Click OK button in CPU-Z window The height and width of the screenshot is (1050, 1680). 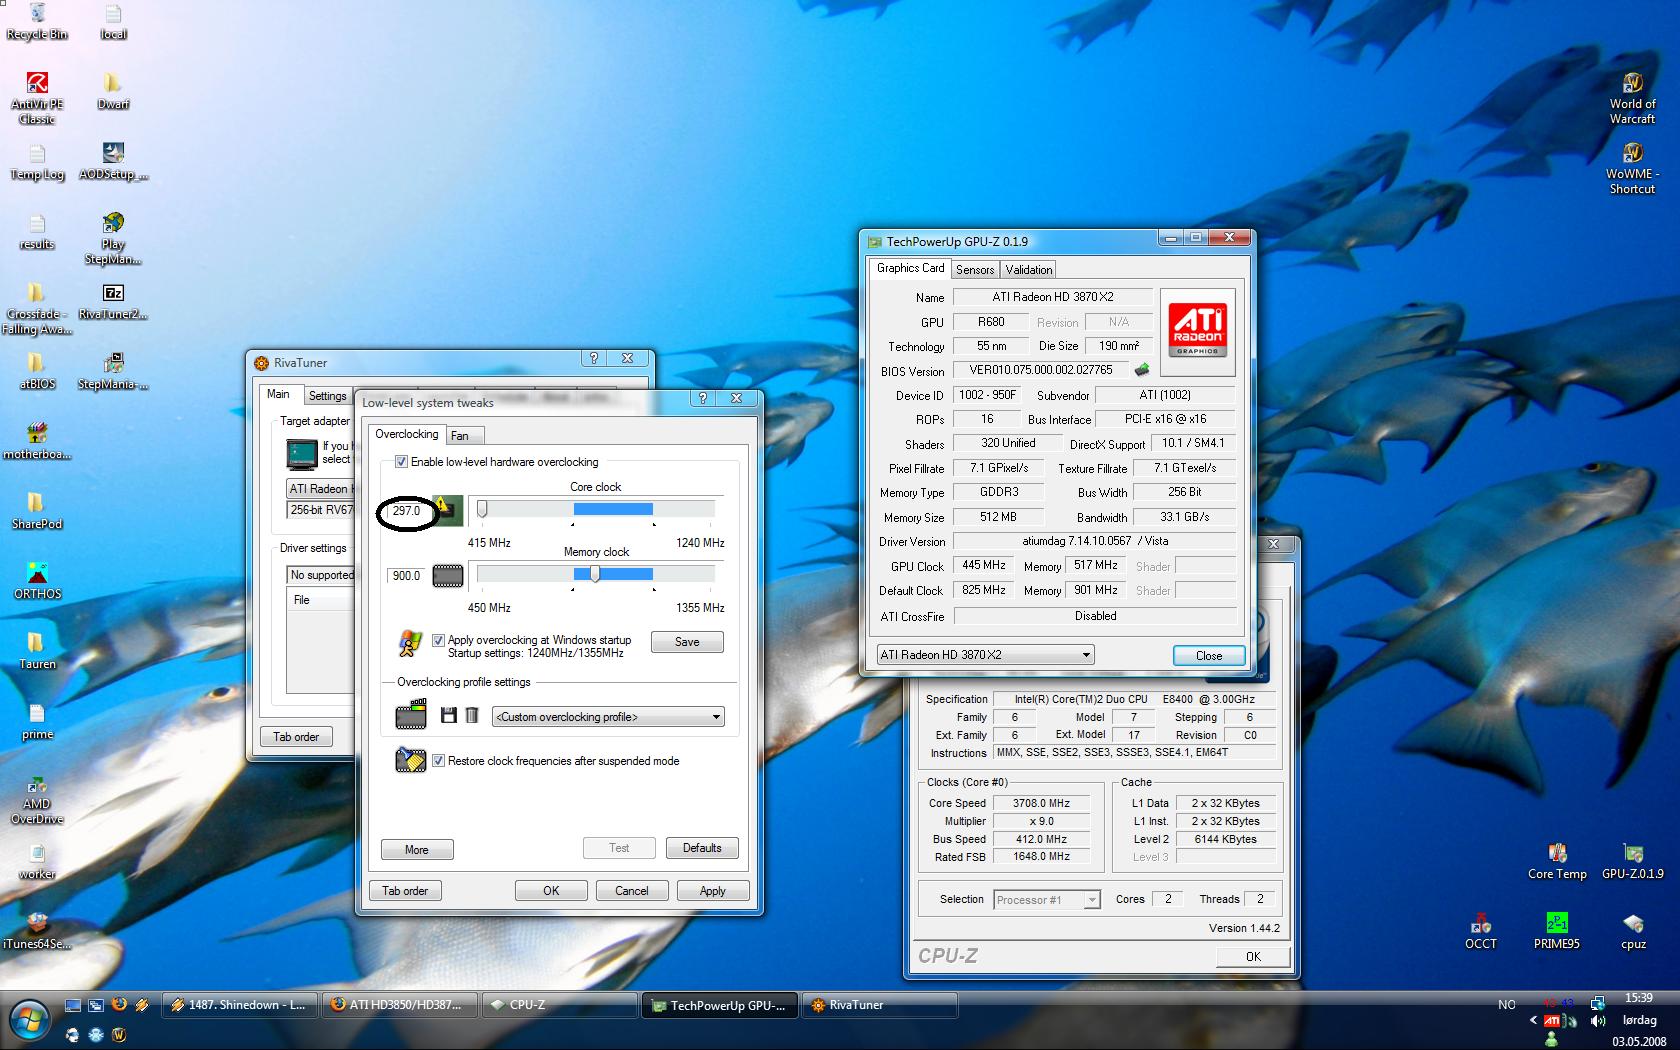pos(1253,957)
